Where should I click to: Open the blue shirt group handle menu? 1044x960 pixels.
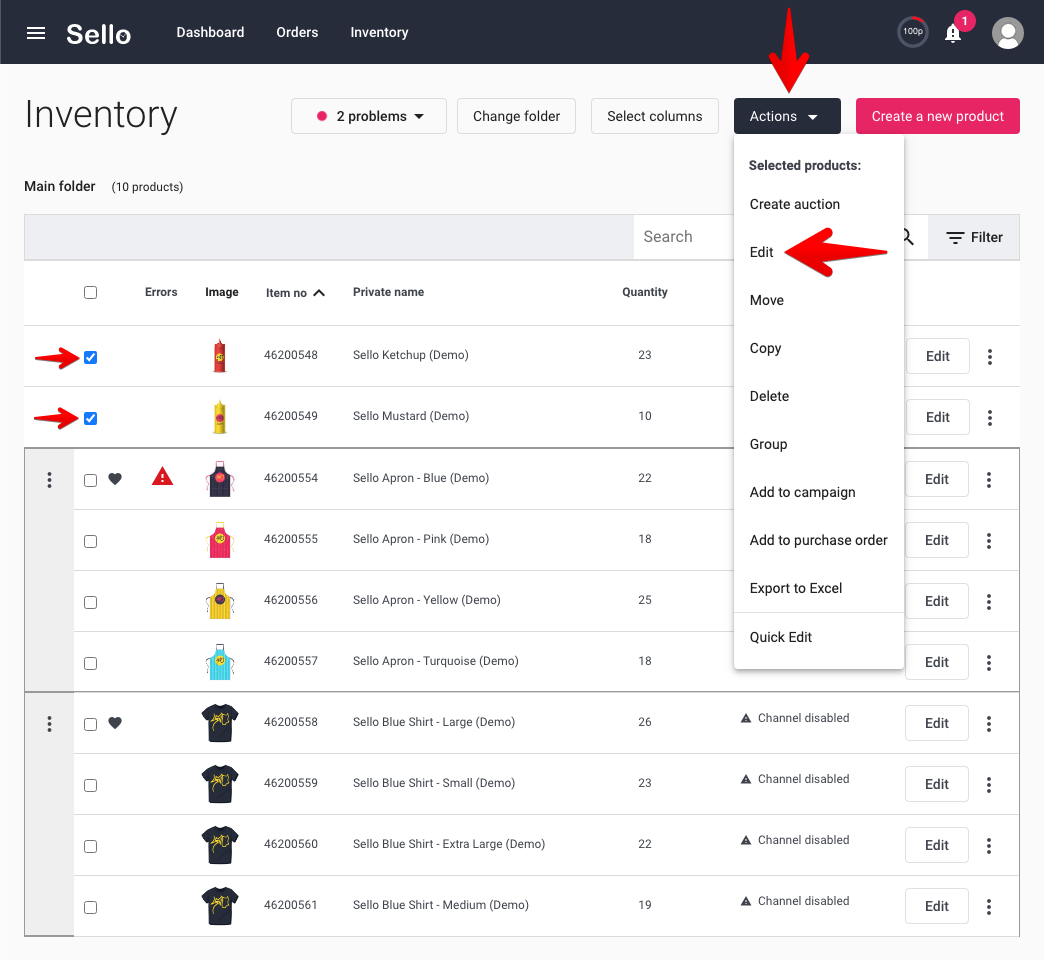(49, 724)
